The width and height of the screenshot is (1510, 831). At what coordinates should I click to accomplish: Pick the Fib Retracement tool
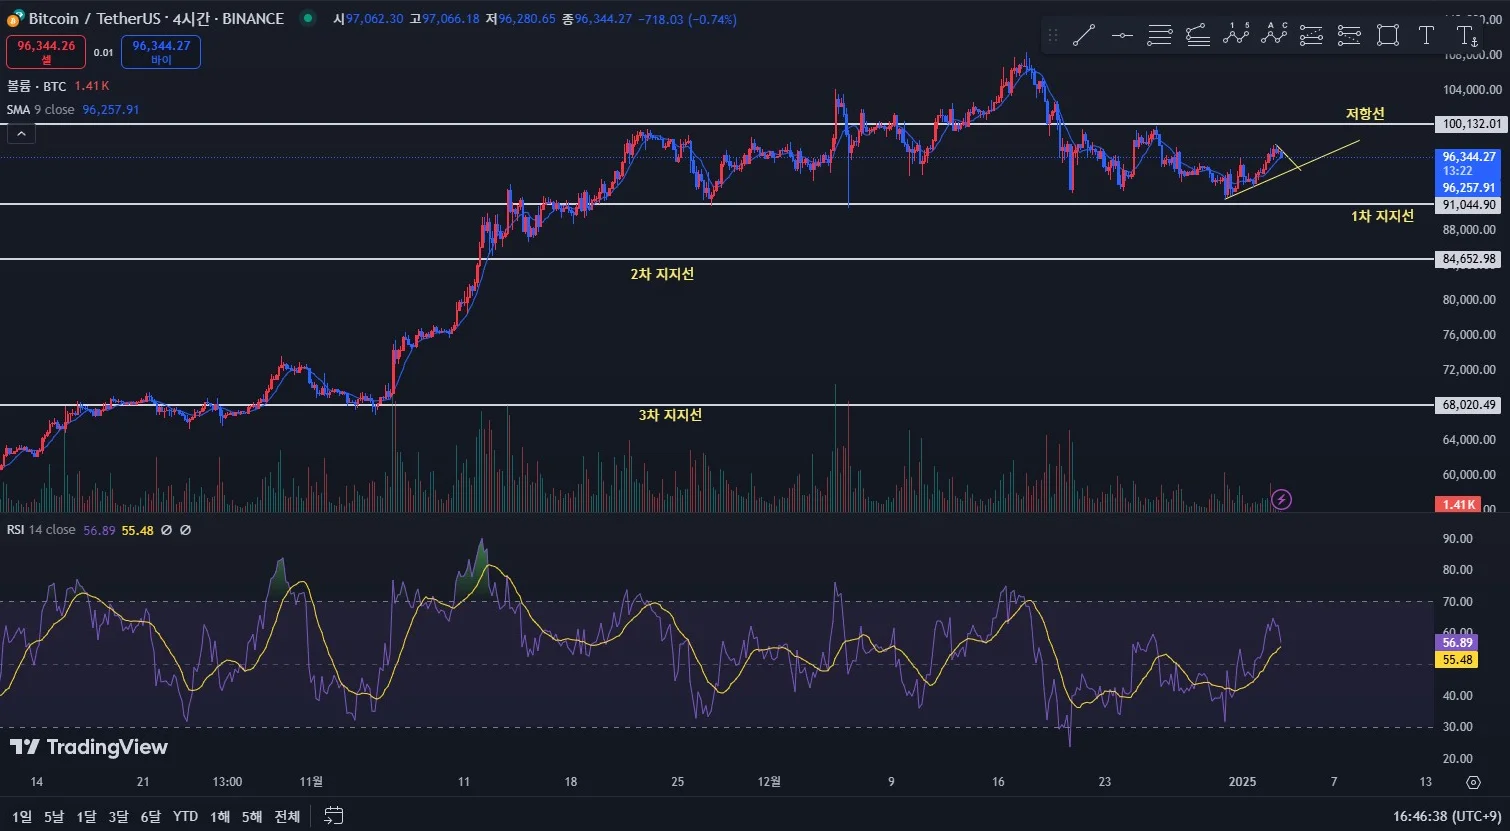1160,36
